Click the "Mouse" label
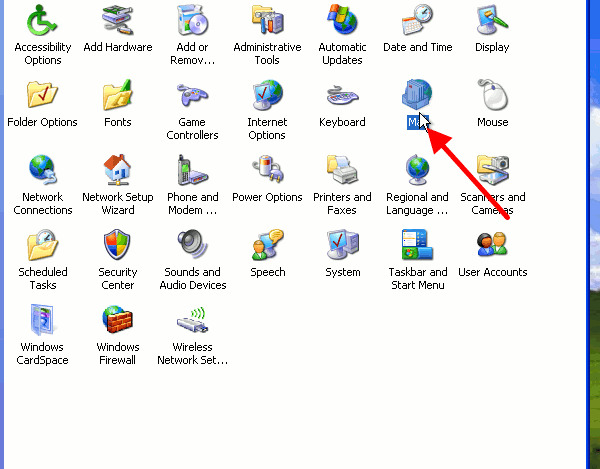 [492, 122]
